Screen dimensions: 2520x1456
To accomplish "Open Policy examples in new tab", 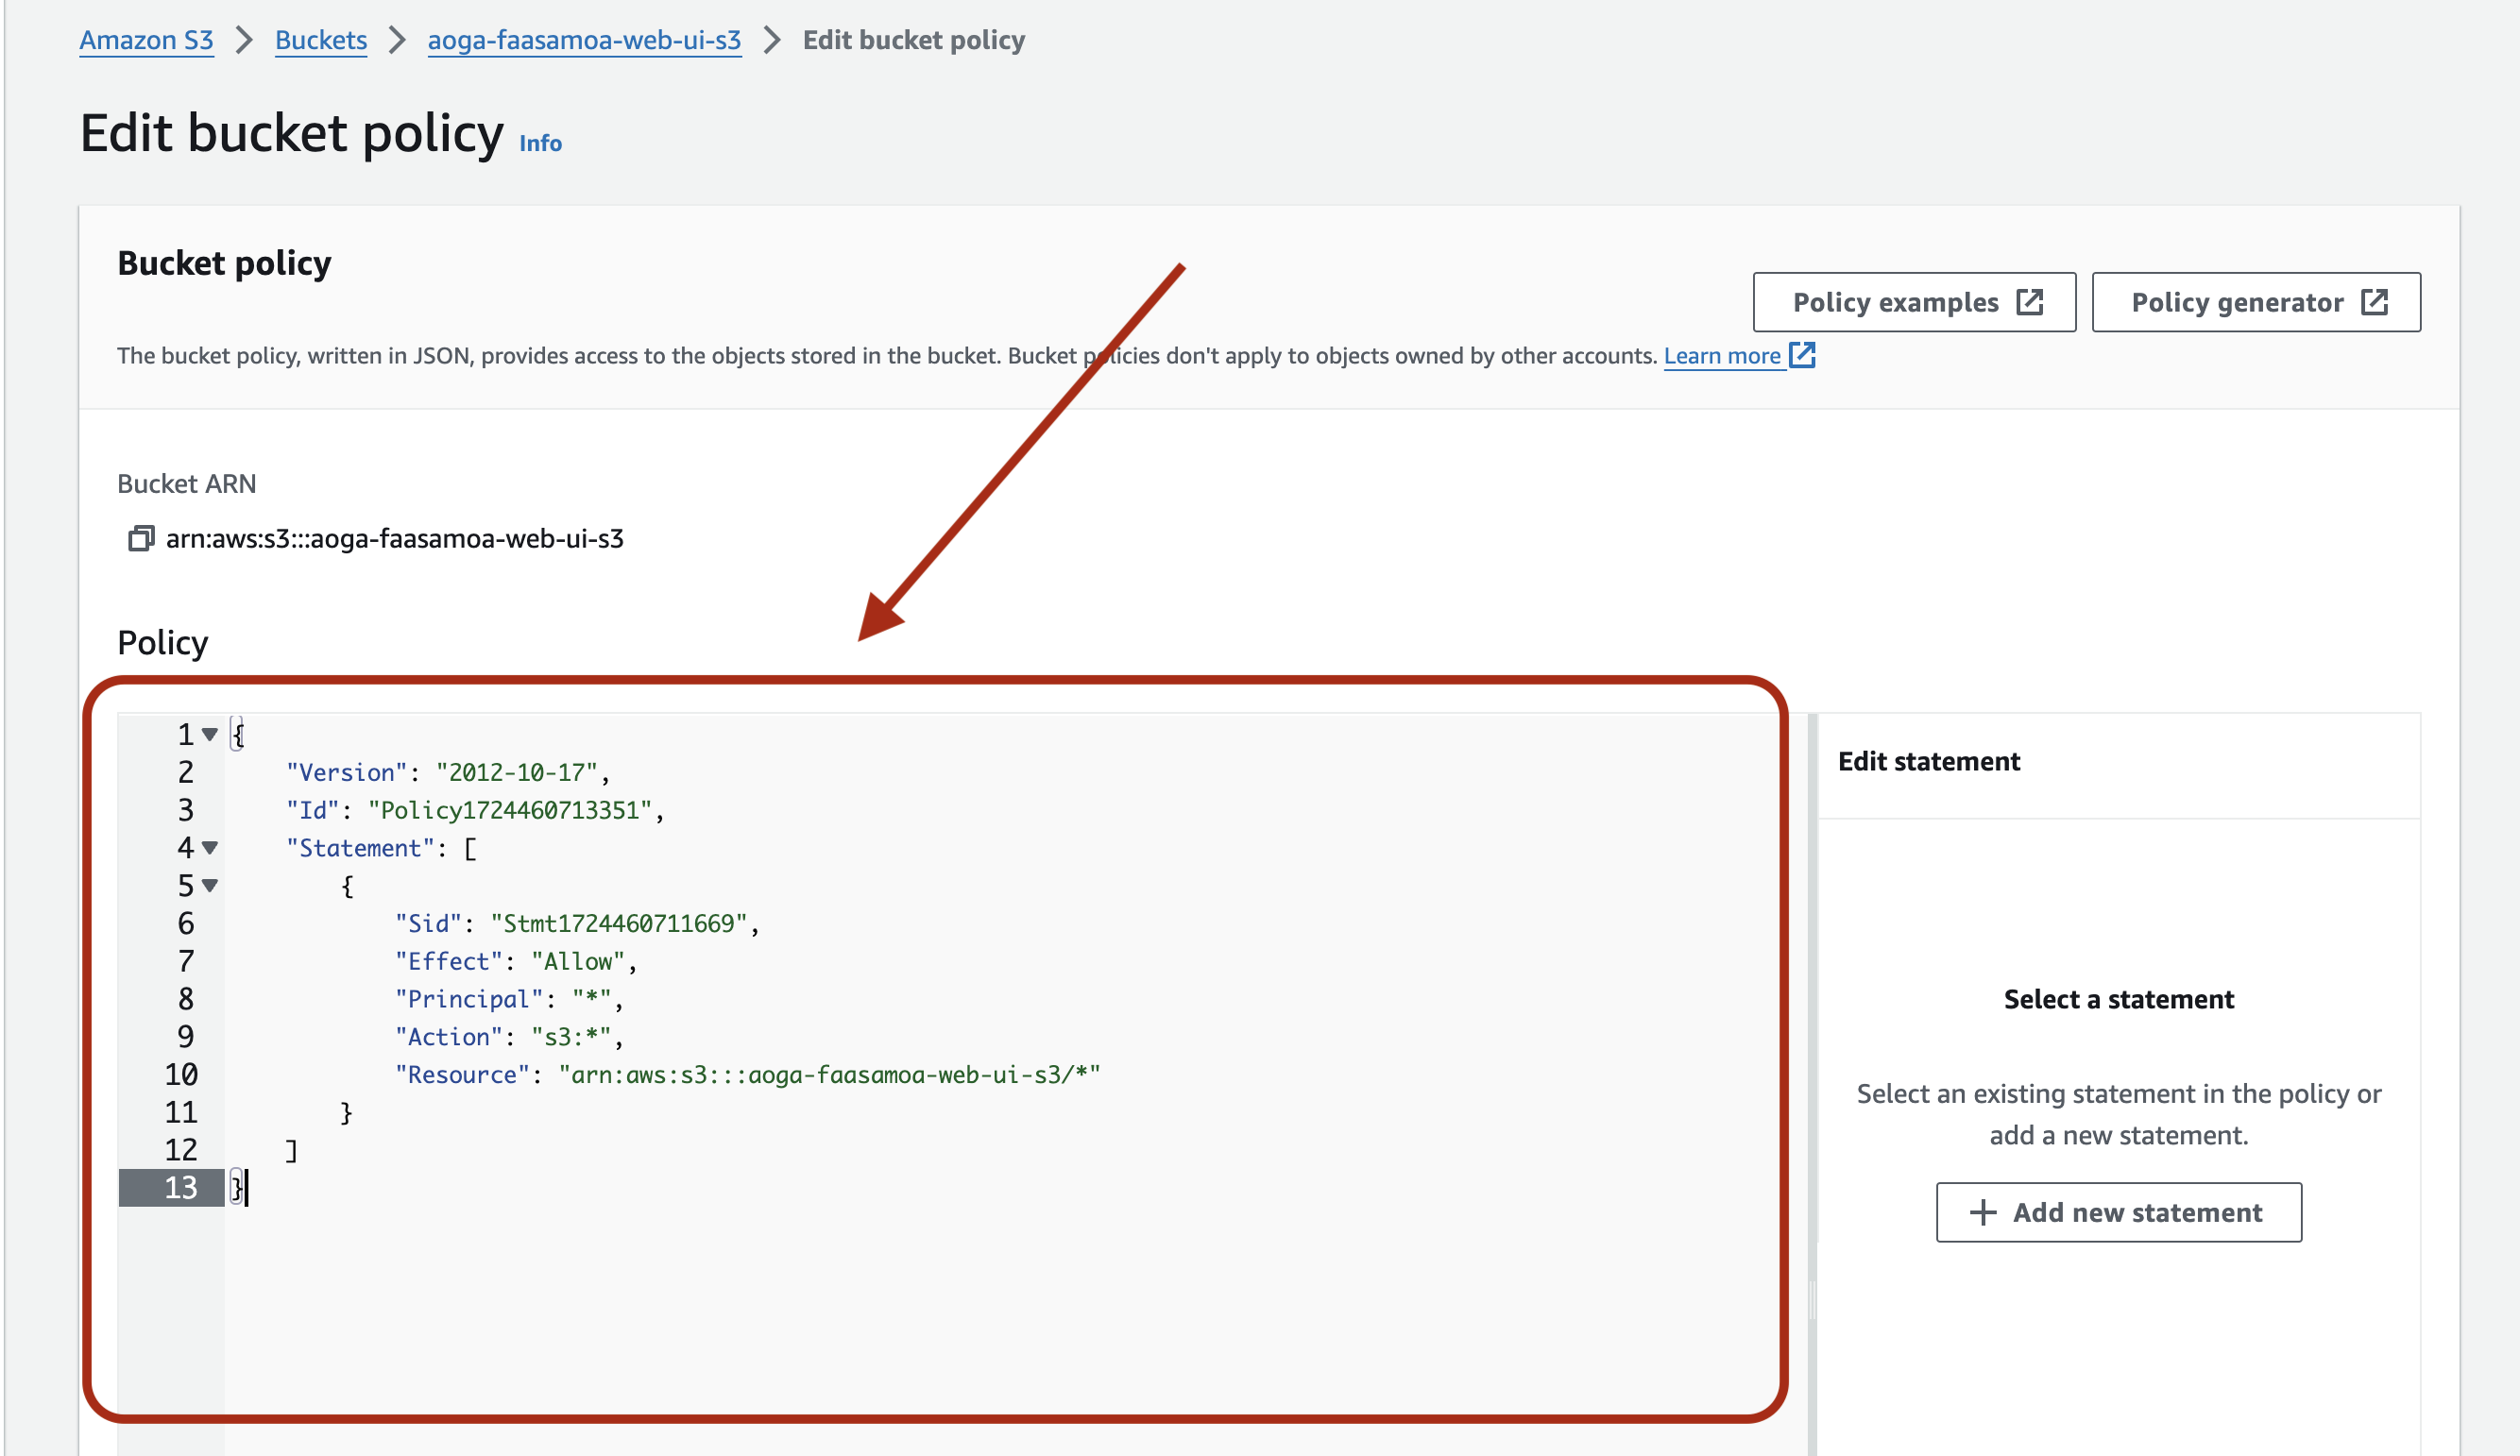I will pyautogui.click(x=1914, y=302).
